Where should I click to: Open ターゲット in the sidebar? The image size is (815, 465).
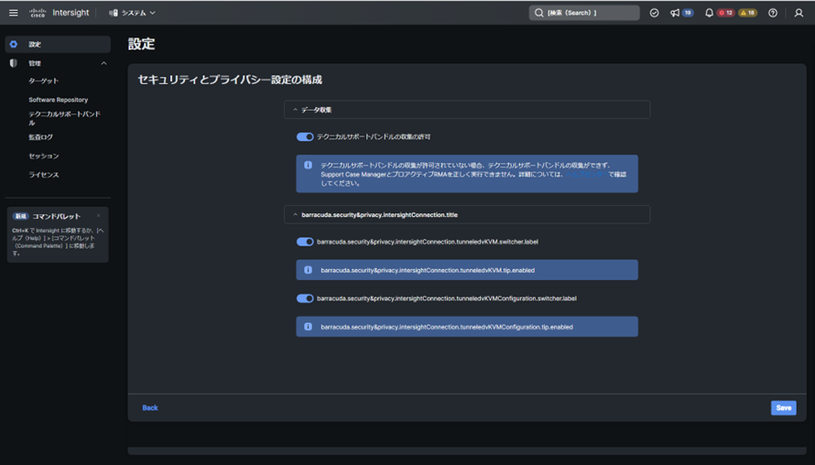coord(44,81)
